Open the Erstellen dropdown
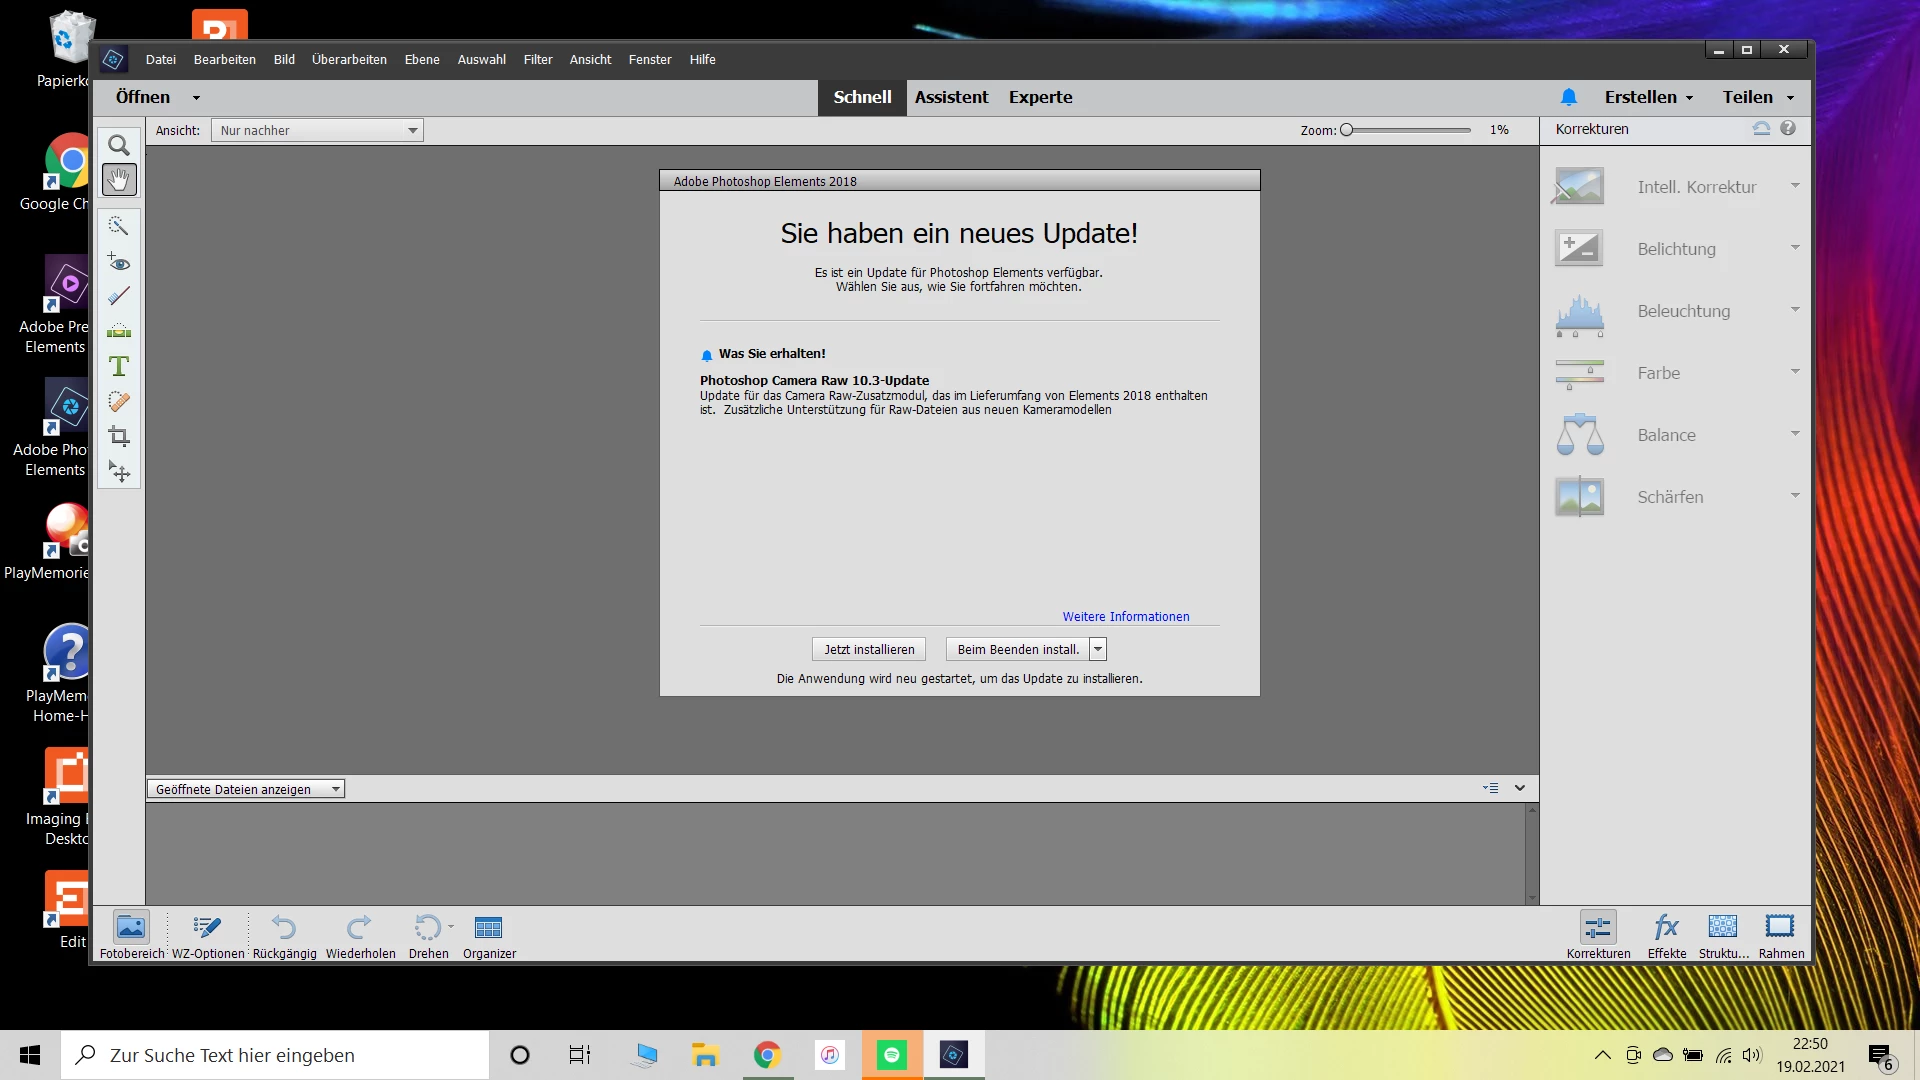1920x1080 pixels. [1649, 97]
